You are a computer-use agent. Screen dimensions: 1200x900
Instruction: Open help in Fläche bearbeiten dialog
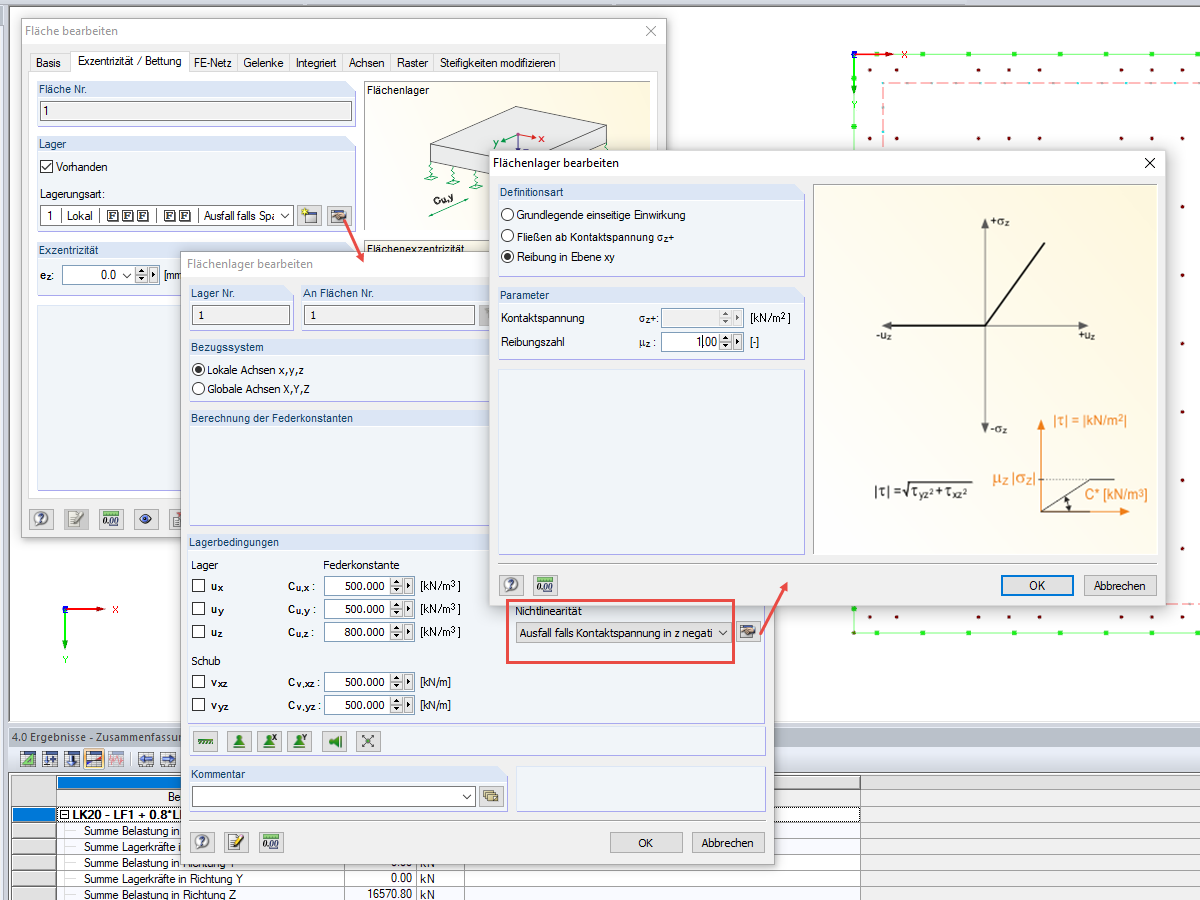coord(41,518)
